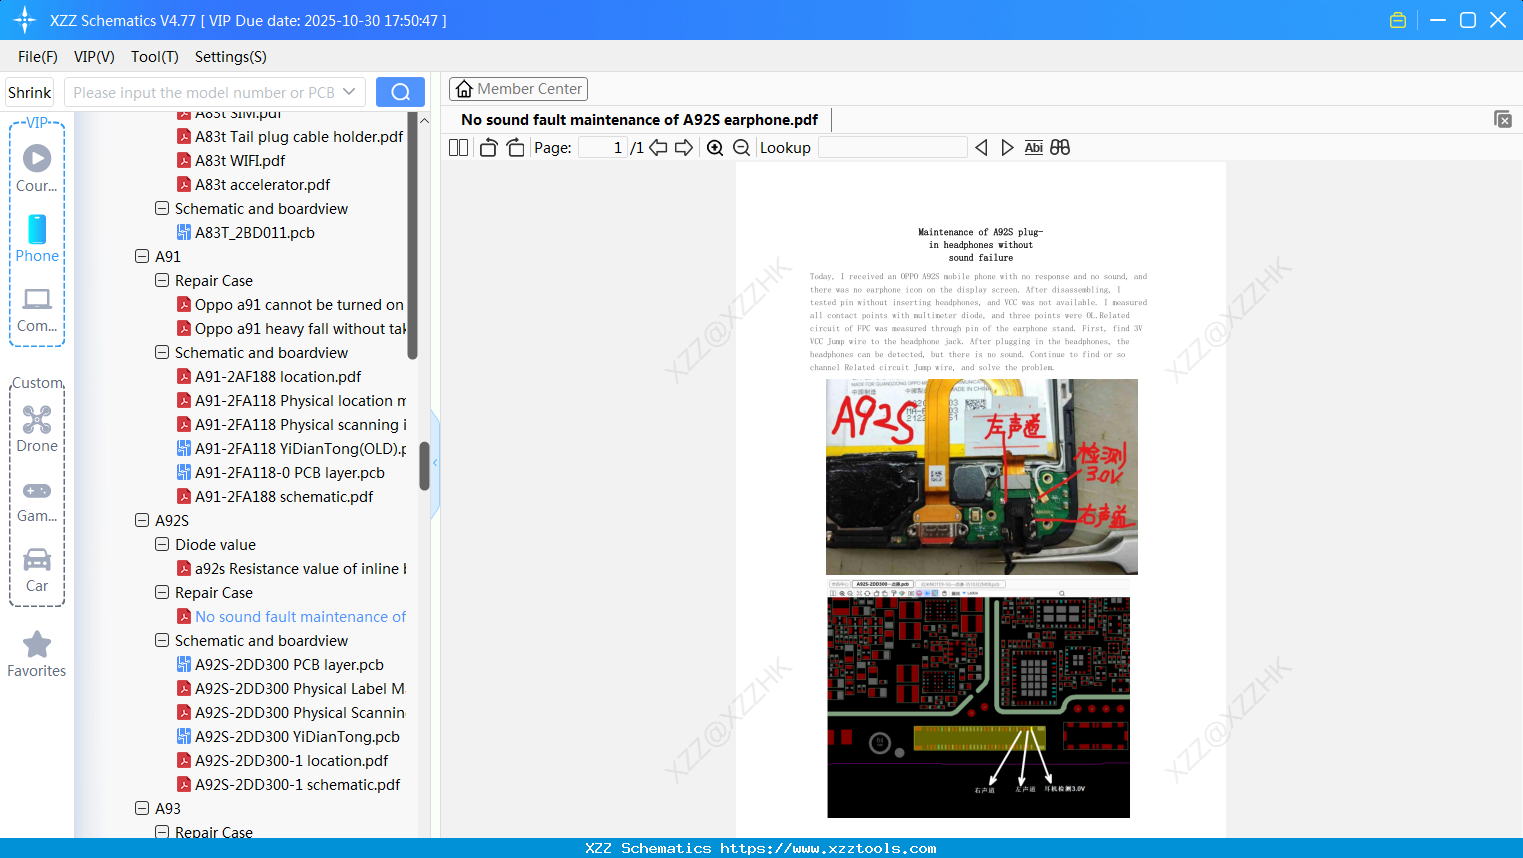Go to previous page arrow
Viewport: 1523px width, 858px height.
point(658,148)
